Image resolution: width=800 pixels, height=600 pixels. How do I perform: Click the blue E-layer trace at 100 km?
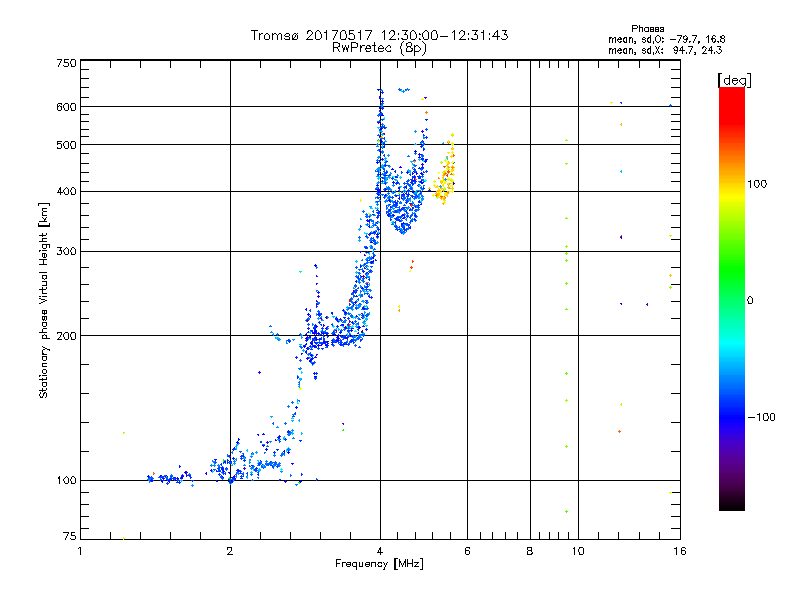pyautogui.click(x=169, y=479)
